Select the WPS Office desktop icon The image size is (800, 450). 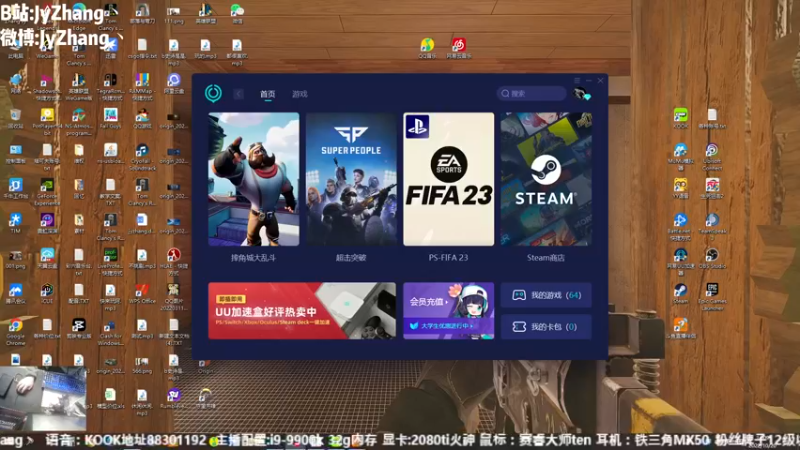pos(142,294)
